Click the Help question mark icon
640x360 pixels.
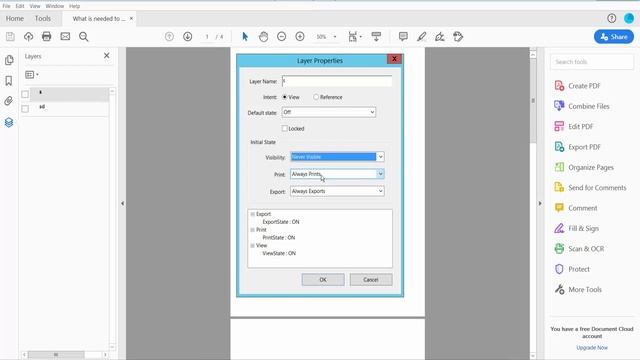[611, 18]
